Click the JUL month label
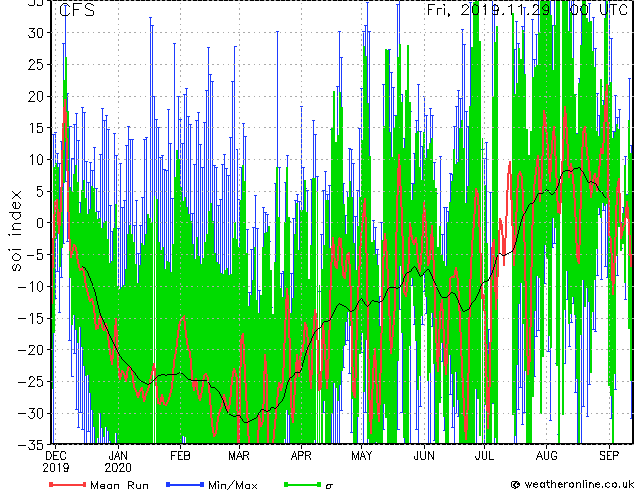 point(484,456)
